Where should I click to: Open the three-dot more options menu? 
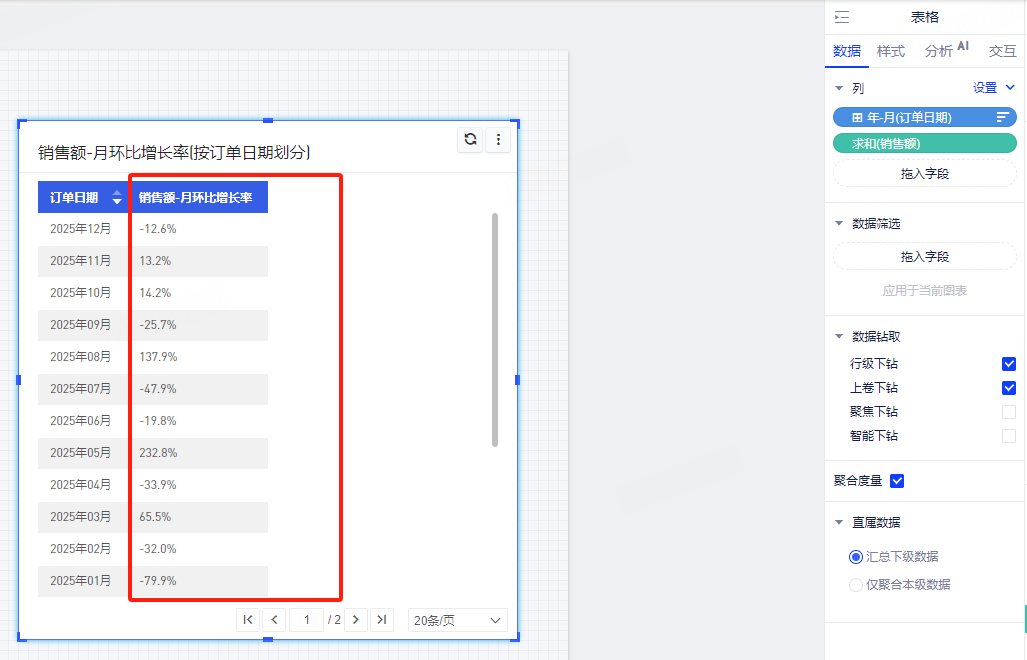498,140
